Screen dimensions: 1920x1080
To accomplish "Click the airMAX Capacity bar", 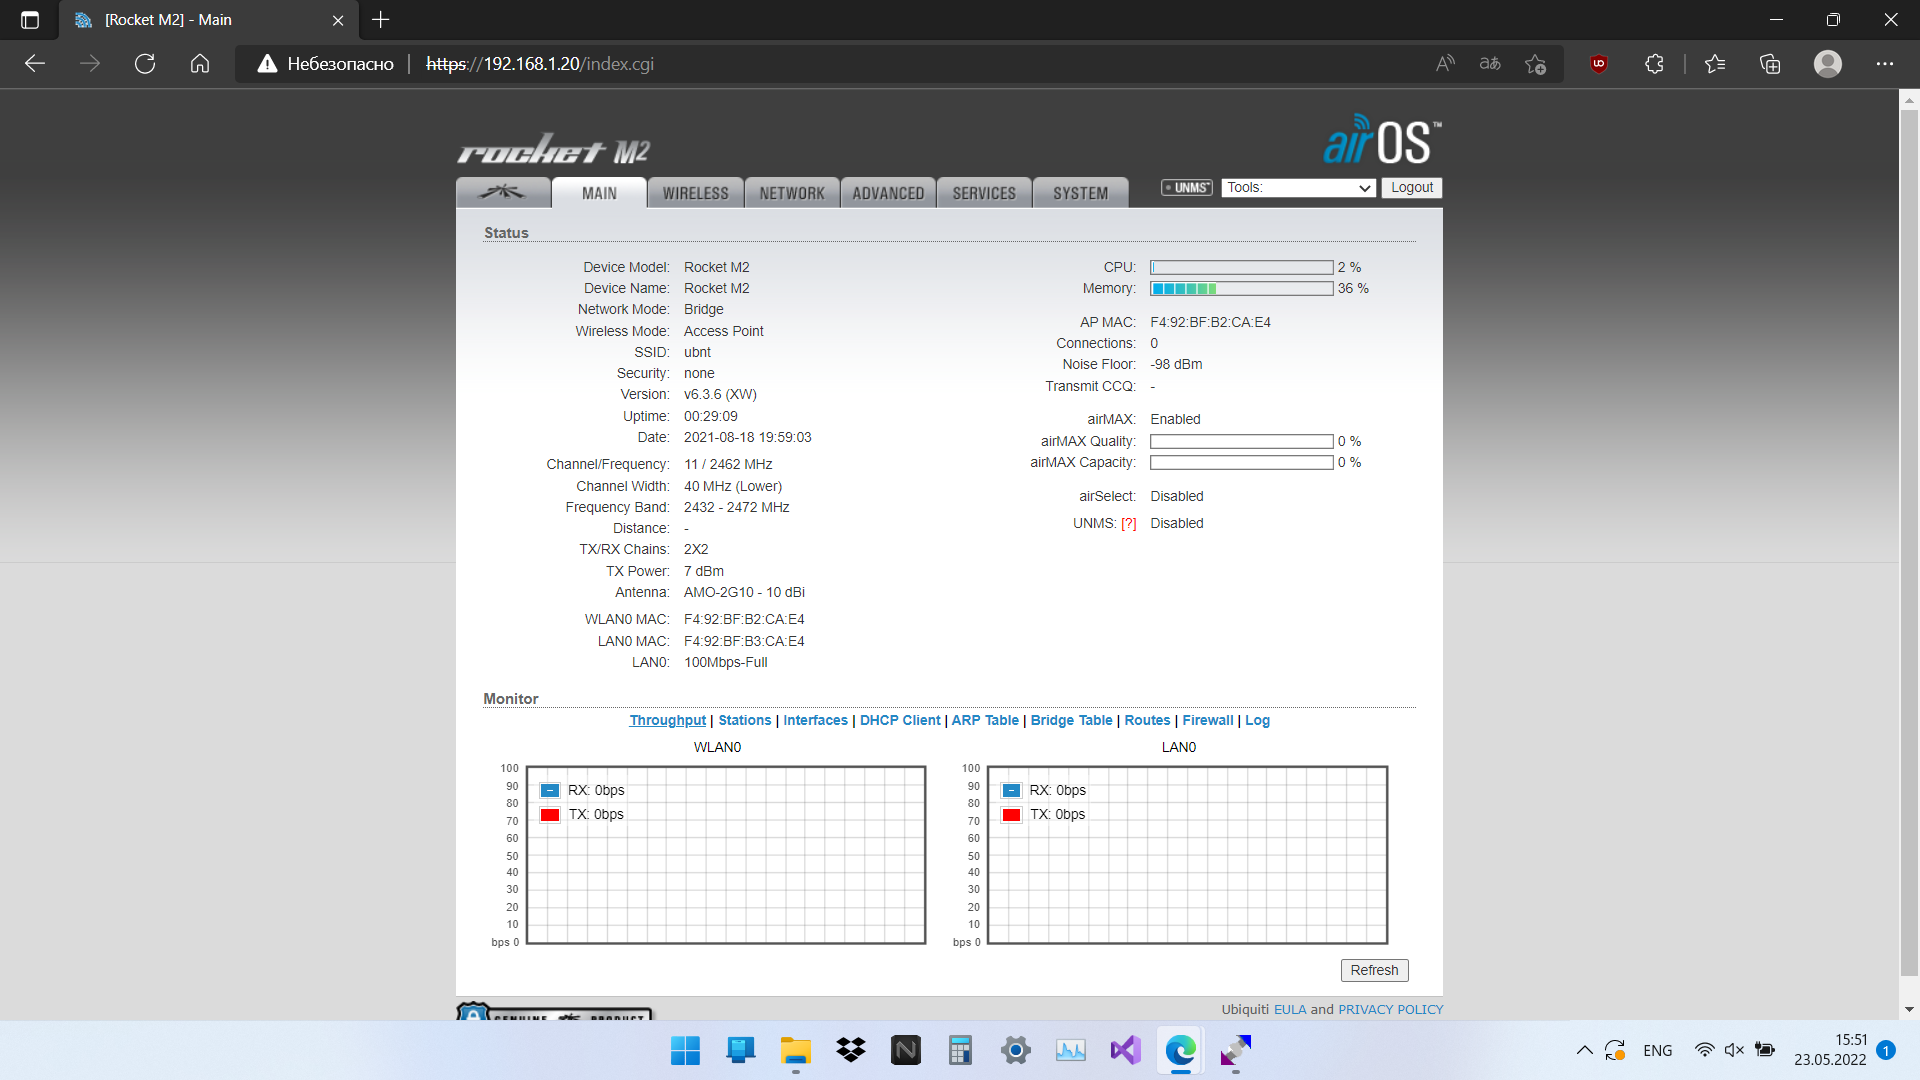I will pos(1241,462).
